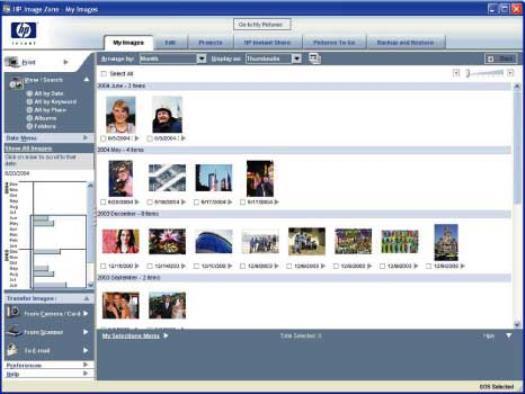Click the Back button in the toolbar

(x=501, y=59)
